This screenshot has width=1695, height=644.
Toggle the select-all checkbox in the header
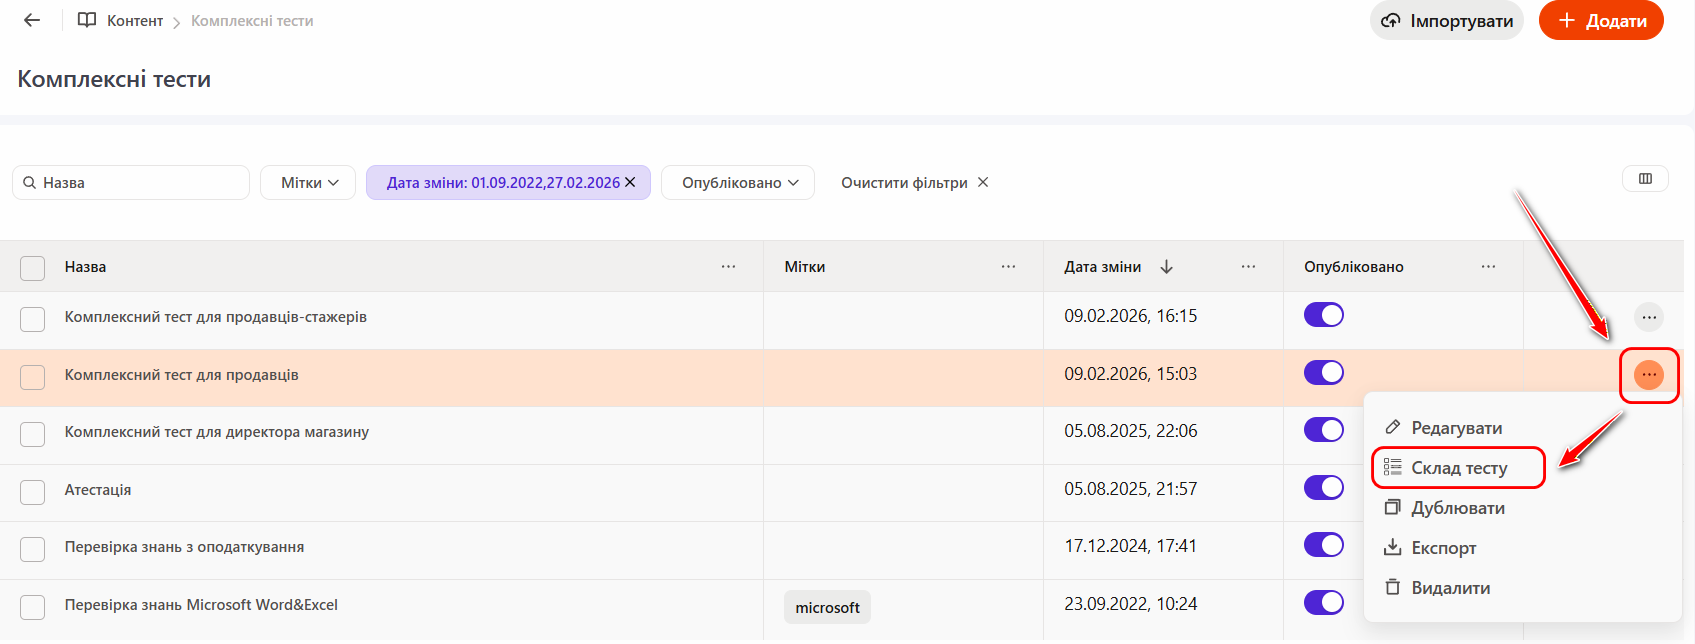(33, 268)
